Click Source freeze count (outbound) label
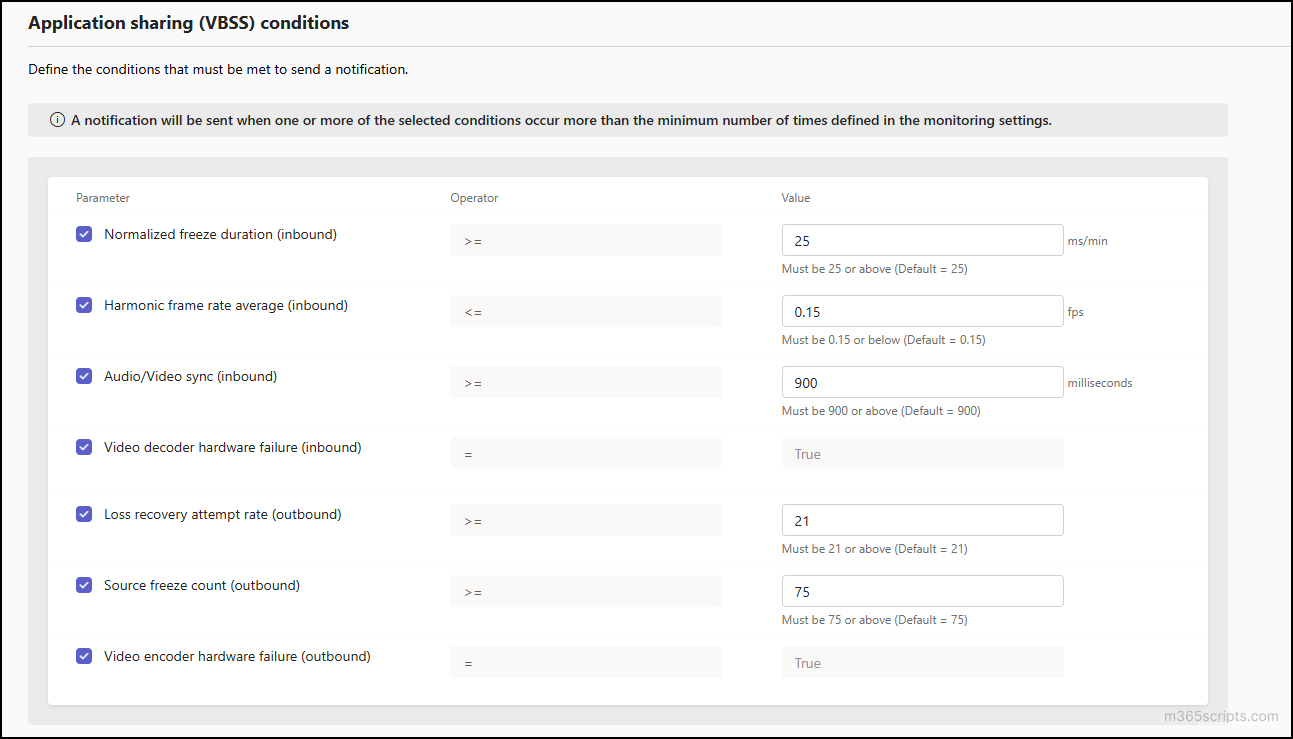 click(x=202, y=586)
